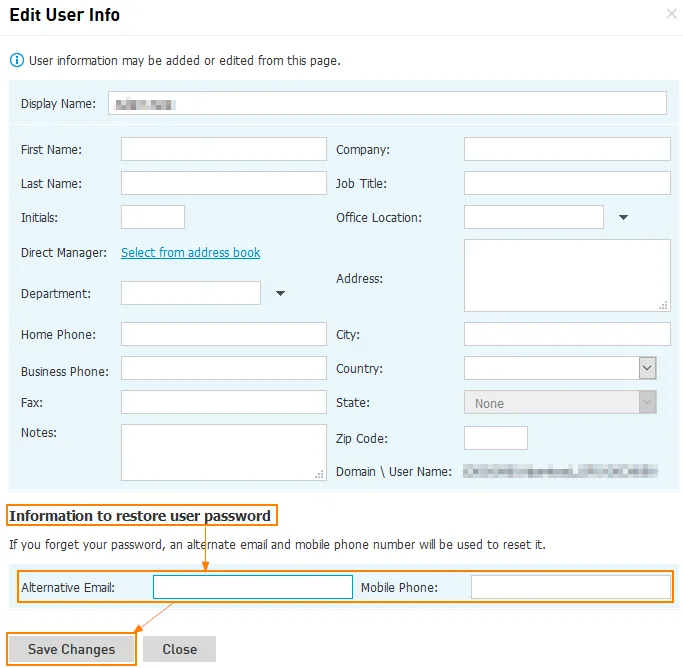Click the Information to restore user password heading
683x668 pixels.
click(x=140, y=516)
